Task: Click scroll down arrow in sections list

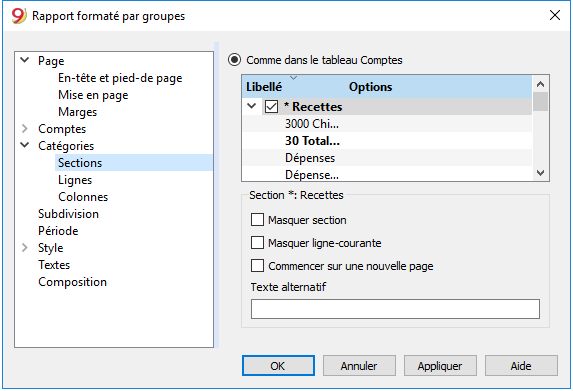Action: coord(540,172)
